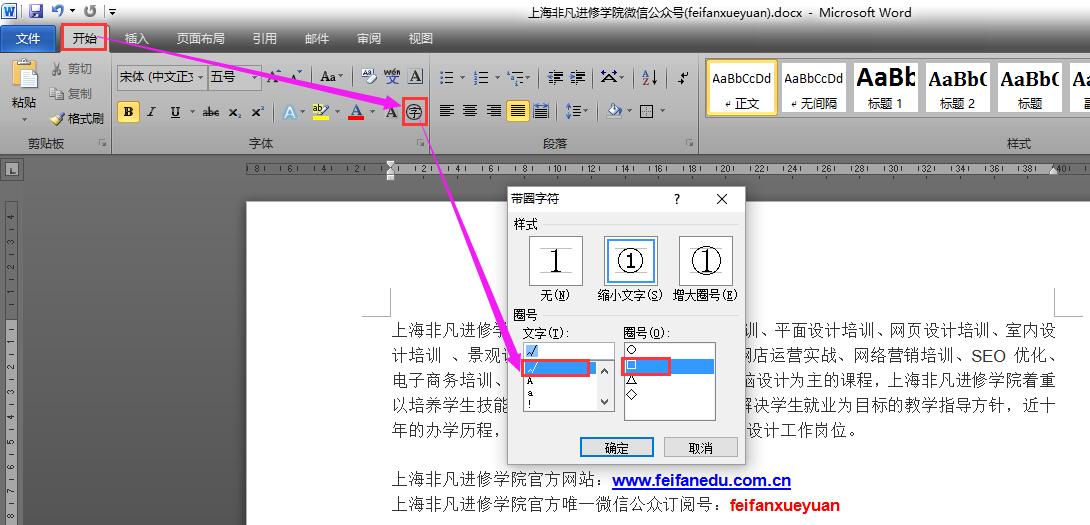Apply italic formatting with the I icon
This screenshot has height=525, width=1090.
(152, 112)
